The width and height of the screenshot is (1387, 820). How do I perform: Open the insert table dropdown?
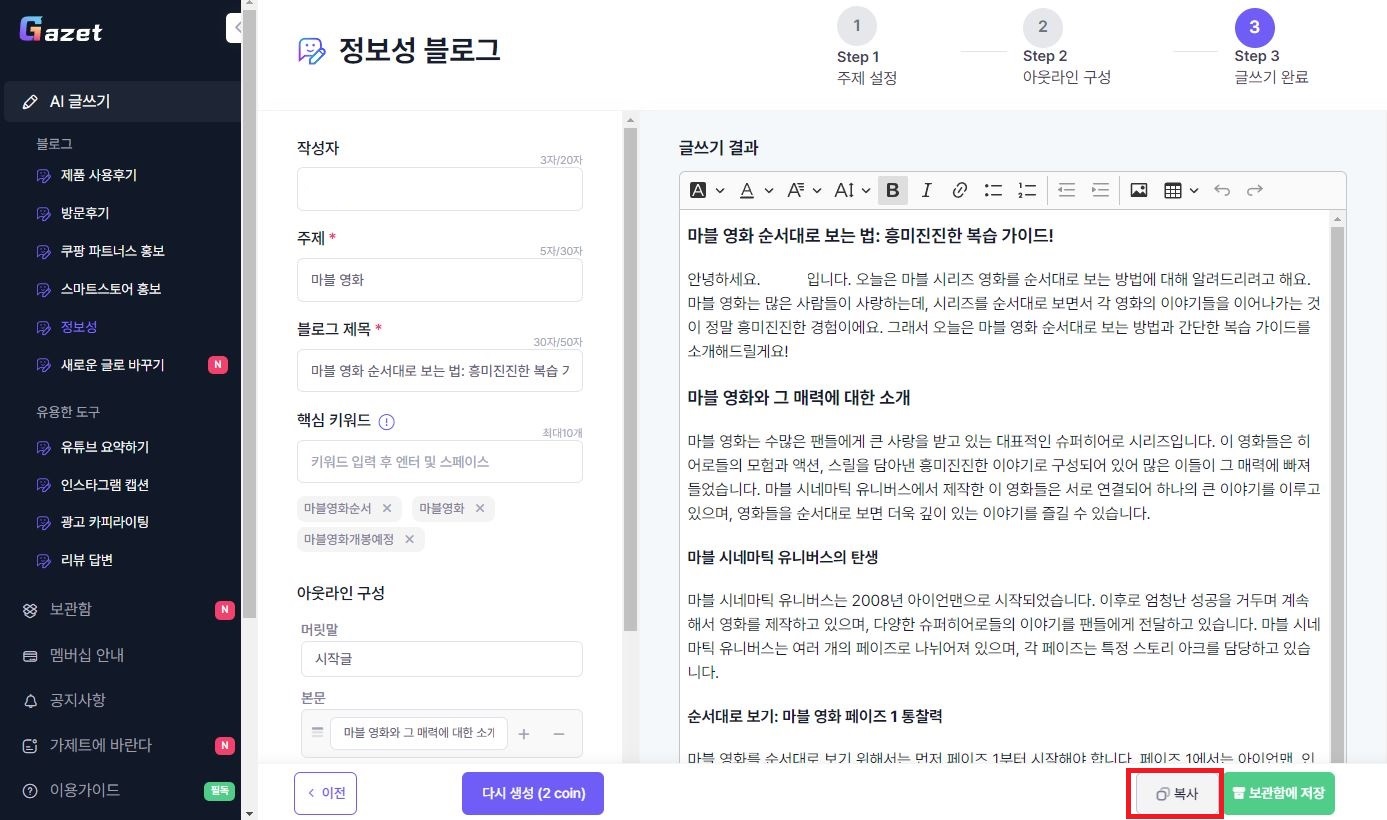[x=1180, y=190]
